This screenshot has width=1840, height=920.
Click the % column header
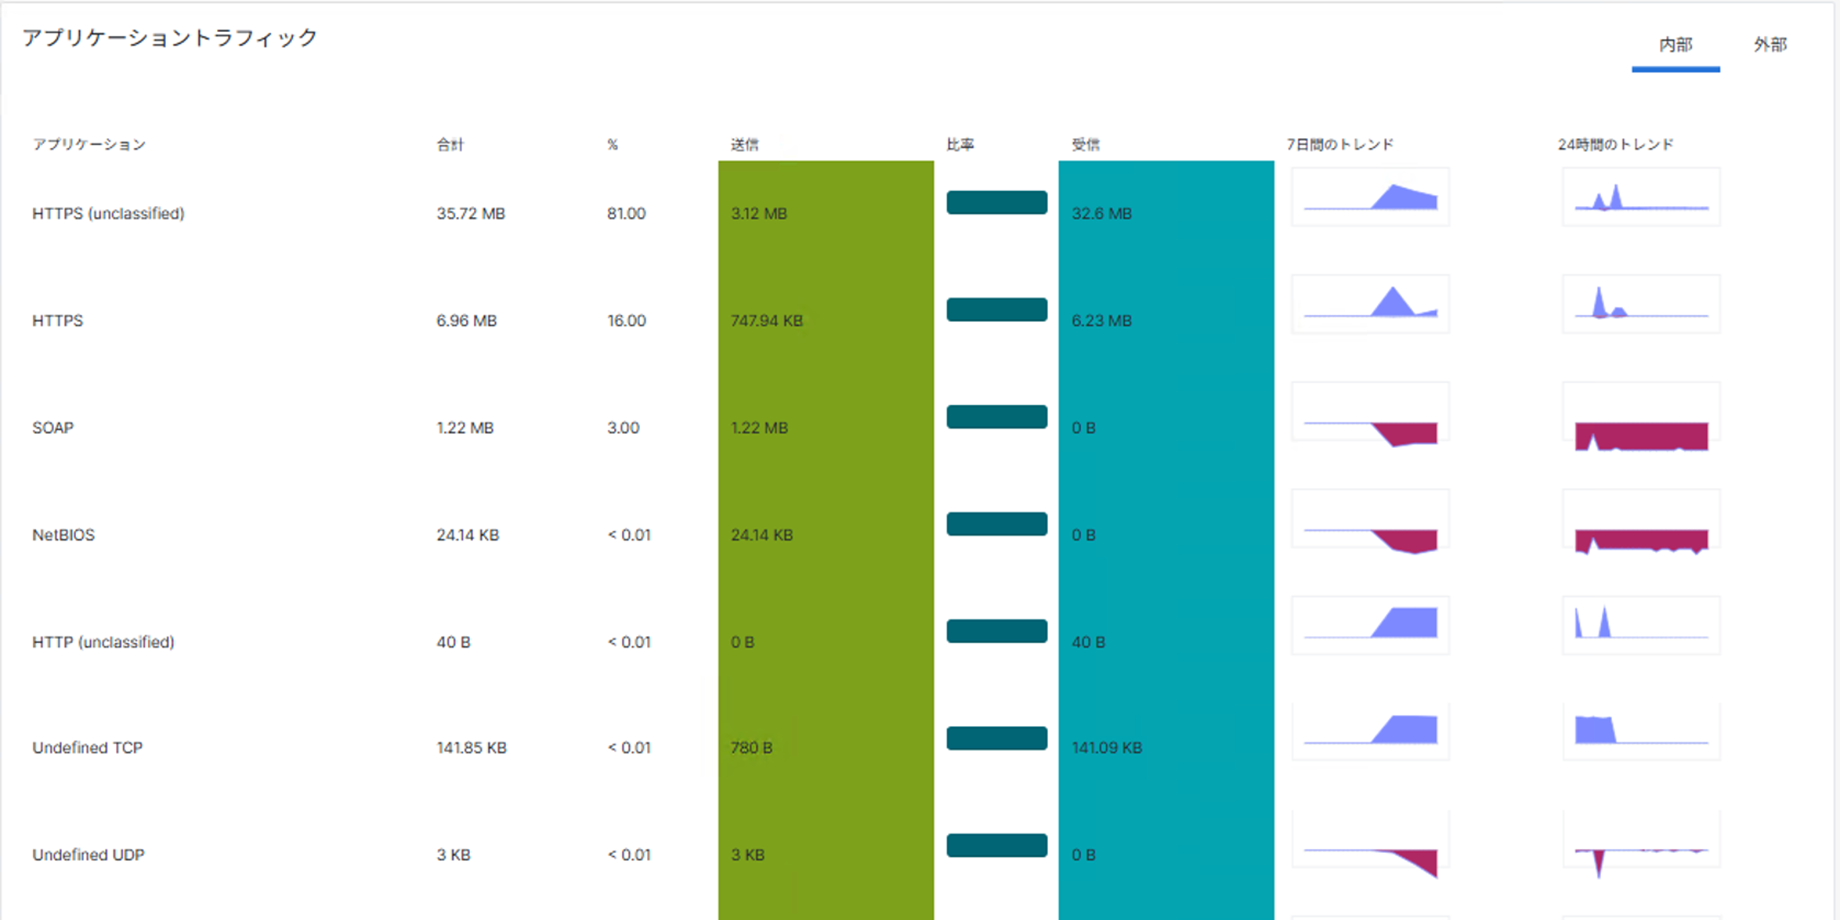(x=612, y=145)
